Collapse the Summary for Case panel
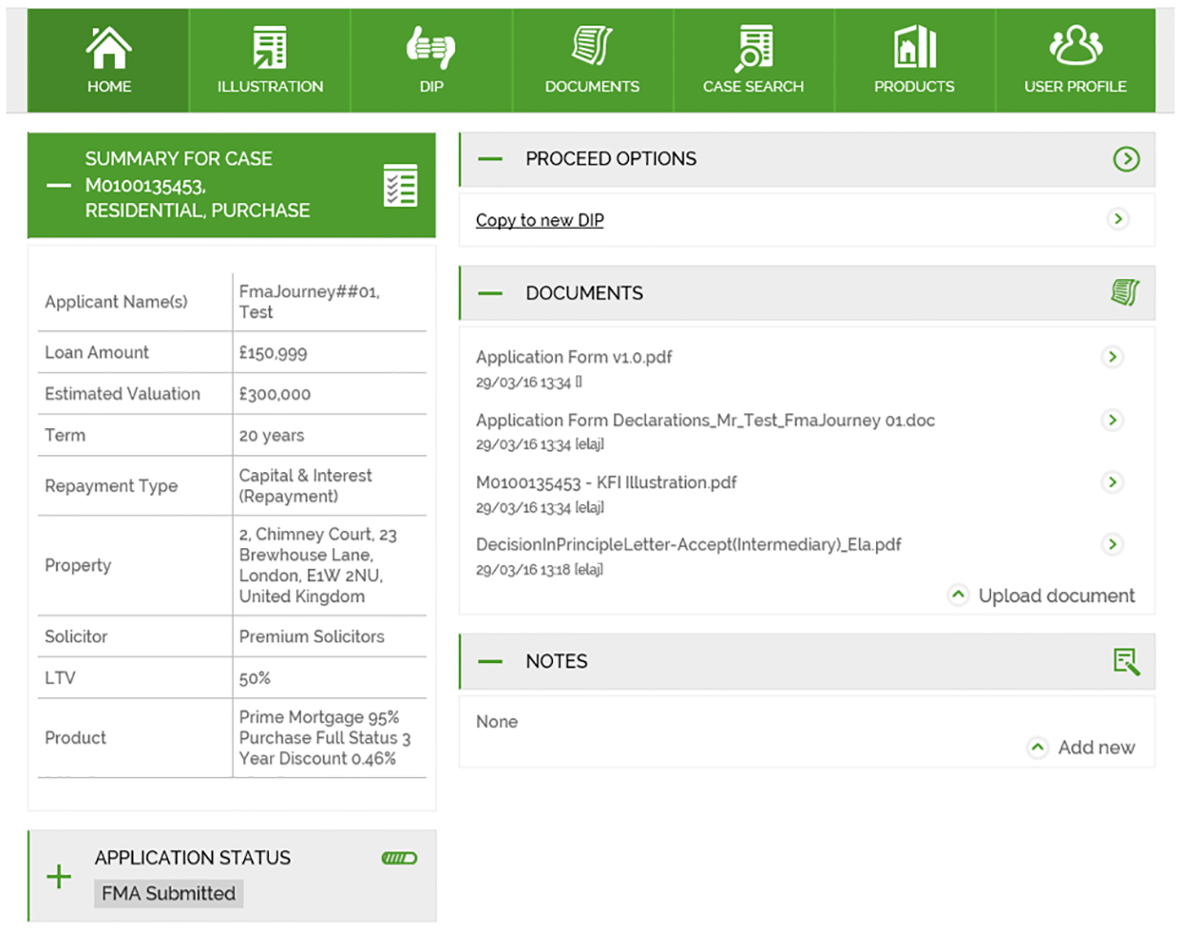The image size is (1181, 936). coord(60,185)
